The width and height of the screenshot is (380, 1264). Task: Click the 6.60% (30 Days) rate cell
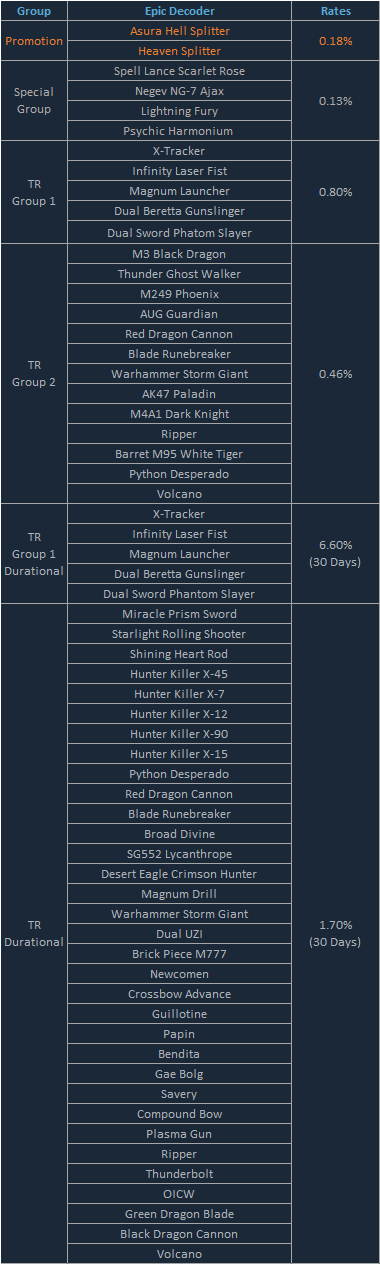[335, 554]
